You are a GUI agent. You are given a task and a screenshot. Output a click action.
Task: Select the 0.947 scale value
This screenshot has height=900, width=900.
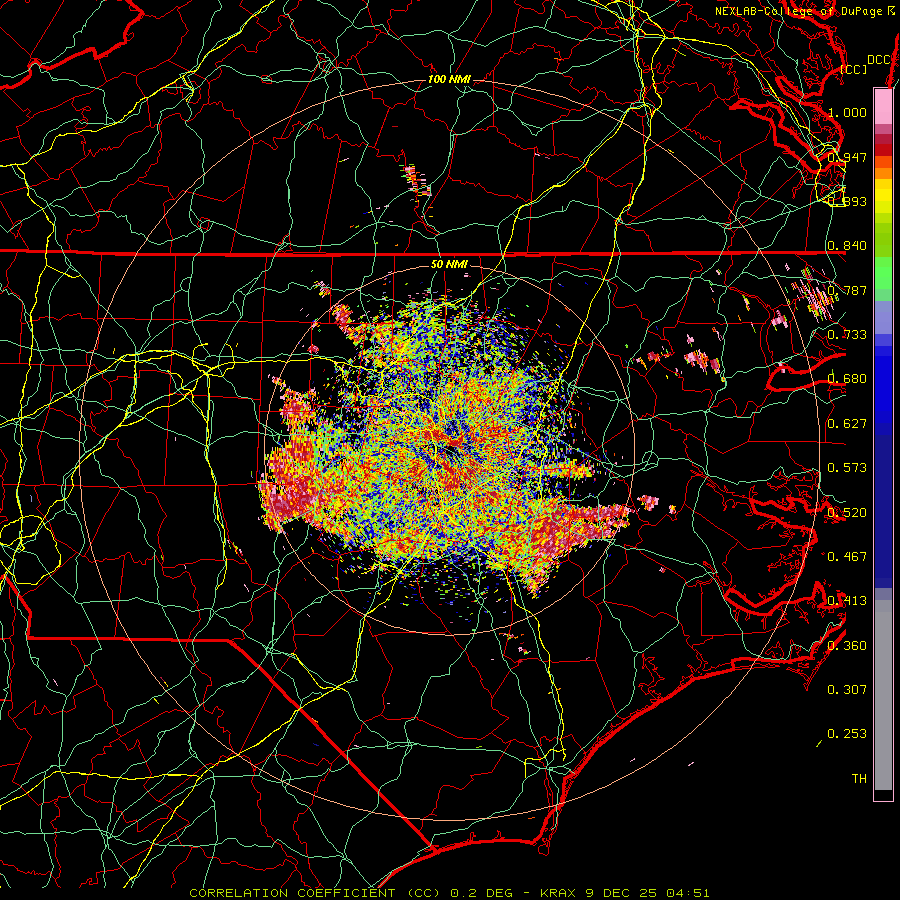847,157
